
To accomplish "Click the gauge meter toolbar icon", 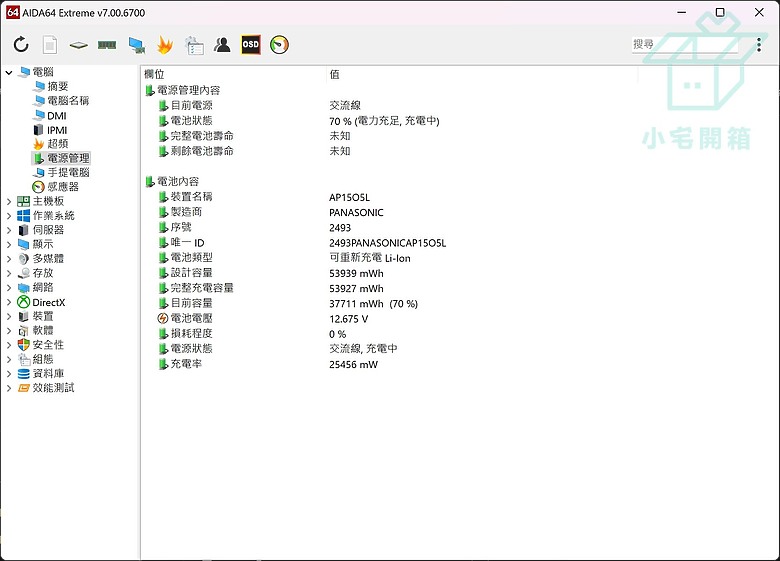I will click(x=279, y=45).
